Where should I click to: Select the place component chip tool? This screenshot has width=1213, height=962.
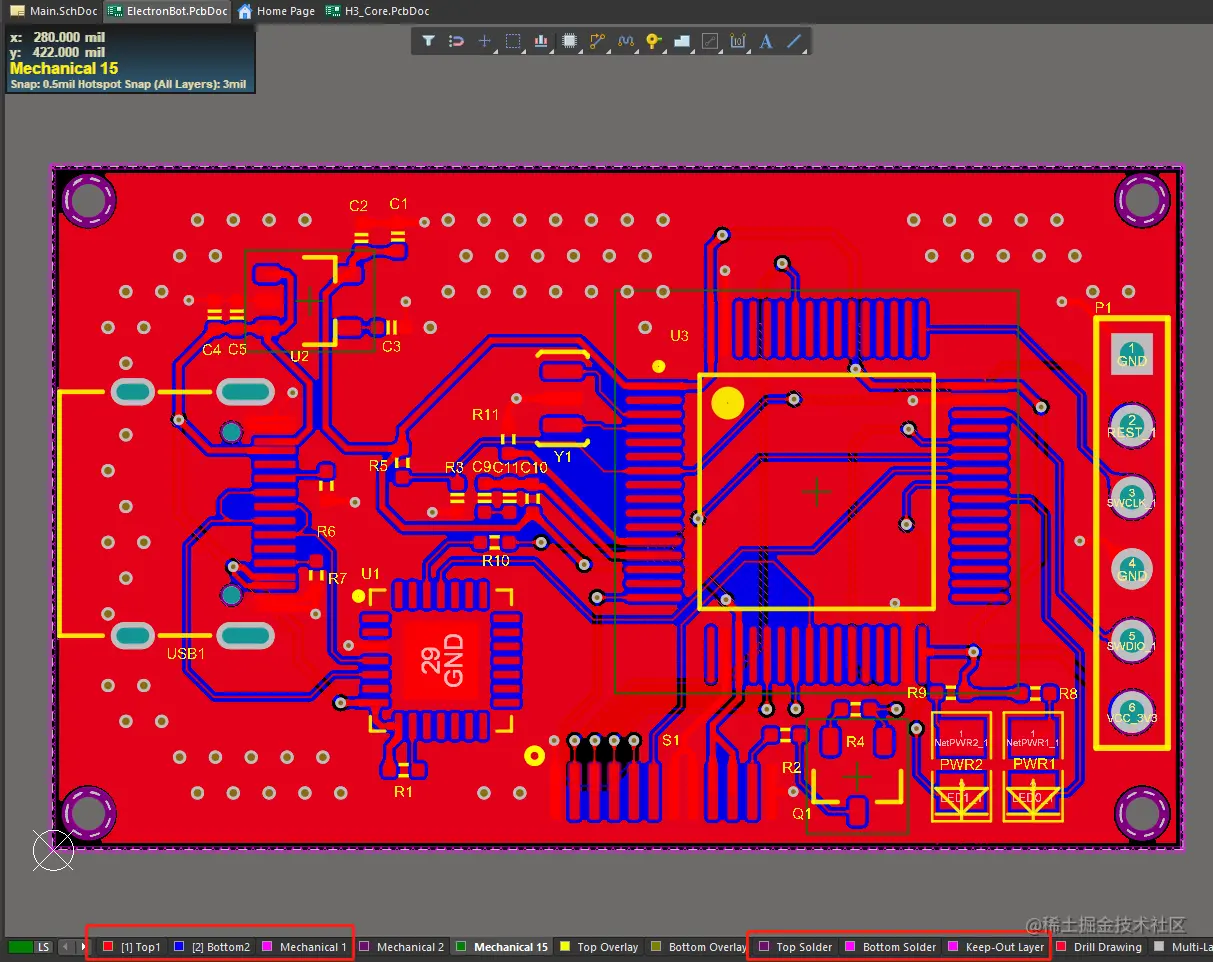[570, 41]
